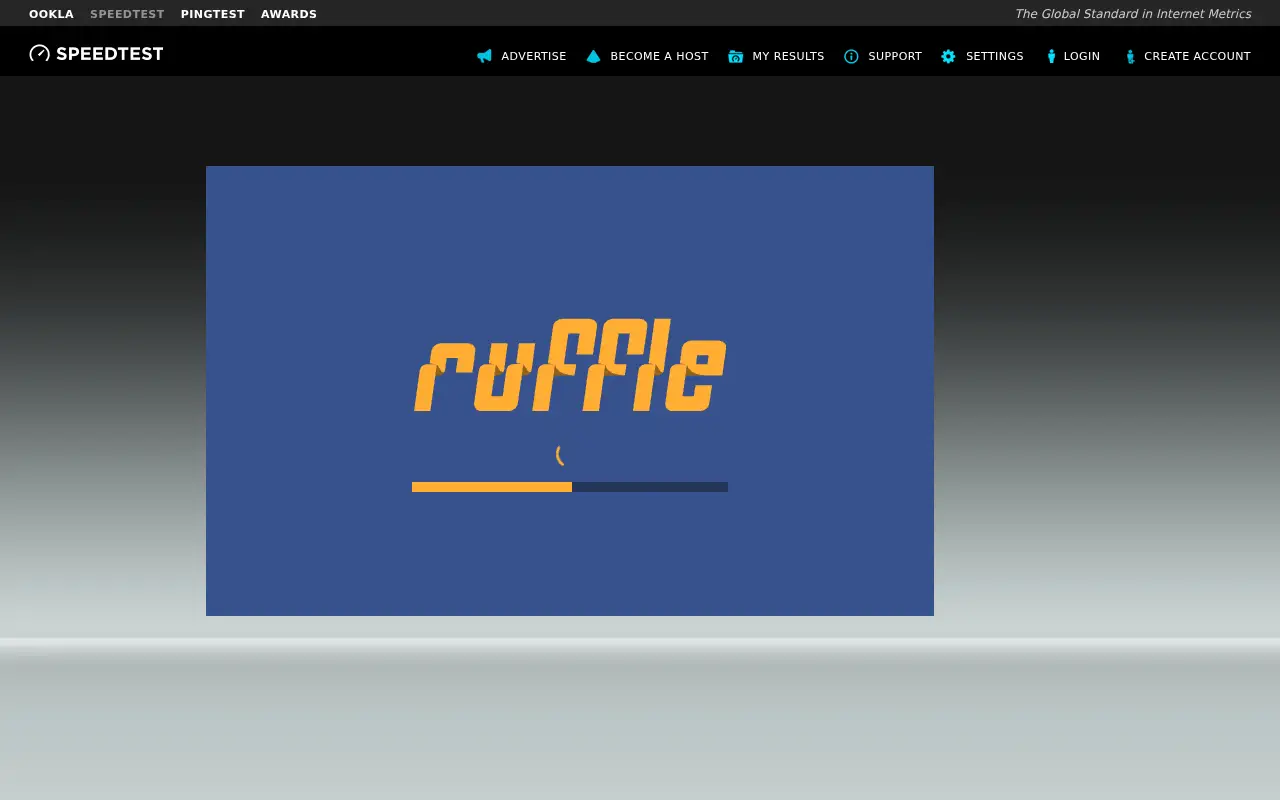Screen dimensions: 1280x800
Task: Click the SPEEDTEST logo text
Action: tap(110, 54)
